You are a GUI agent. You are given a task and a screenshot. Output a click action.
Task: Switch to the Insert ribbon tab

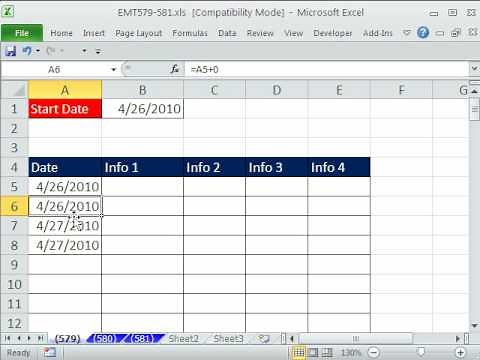coord(94,33)
